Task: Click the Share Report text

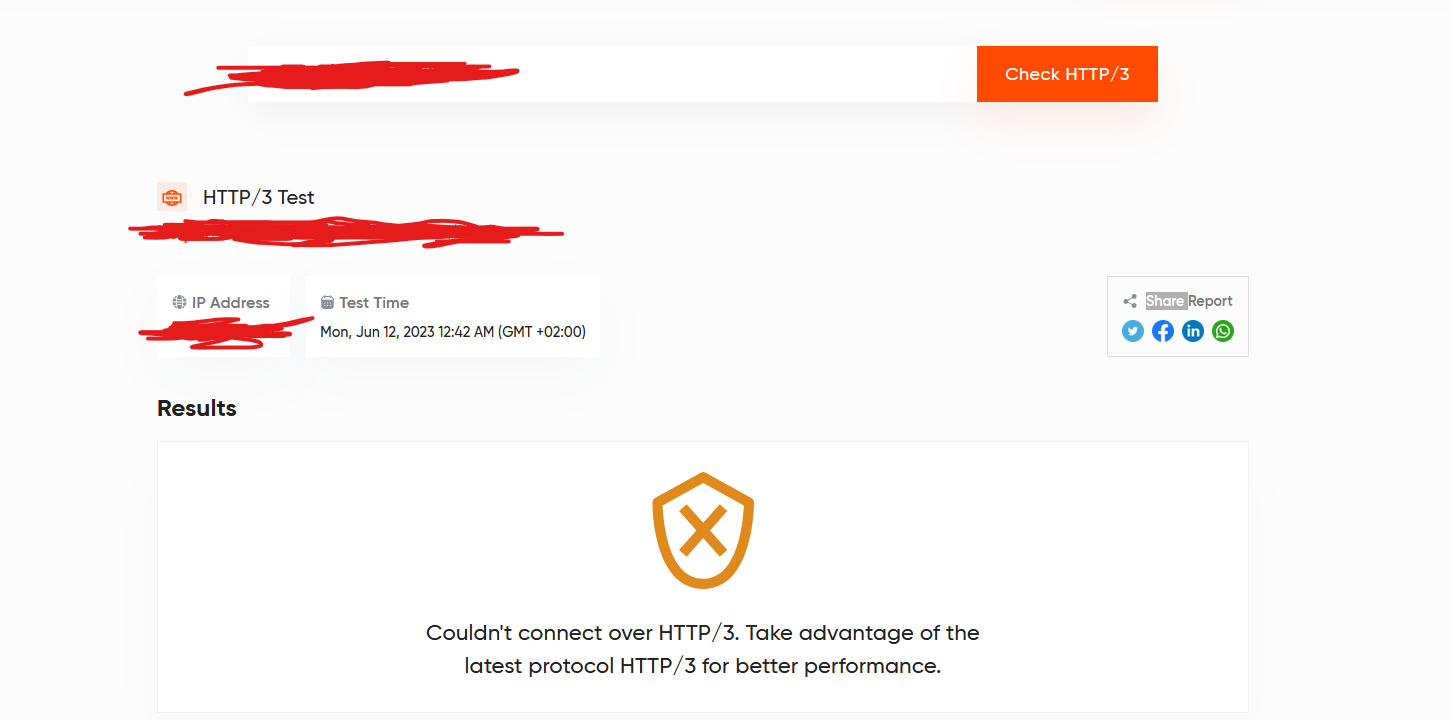Action: click(1189, 301)
